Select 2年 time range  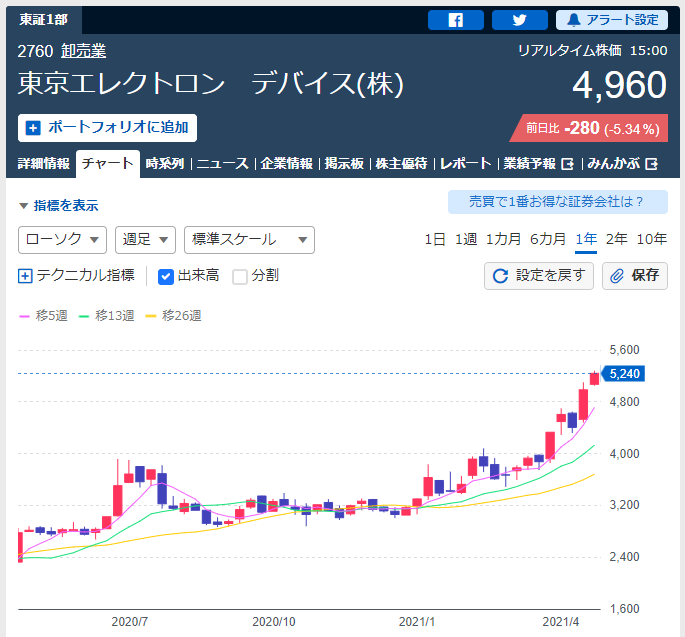[x=616, y=239]
